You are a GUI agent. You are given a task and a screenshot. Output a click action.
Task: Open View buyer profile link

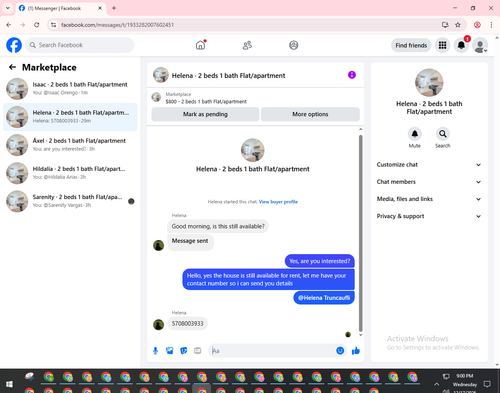point(278,202)
